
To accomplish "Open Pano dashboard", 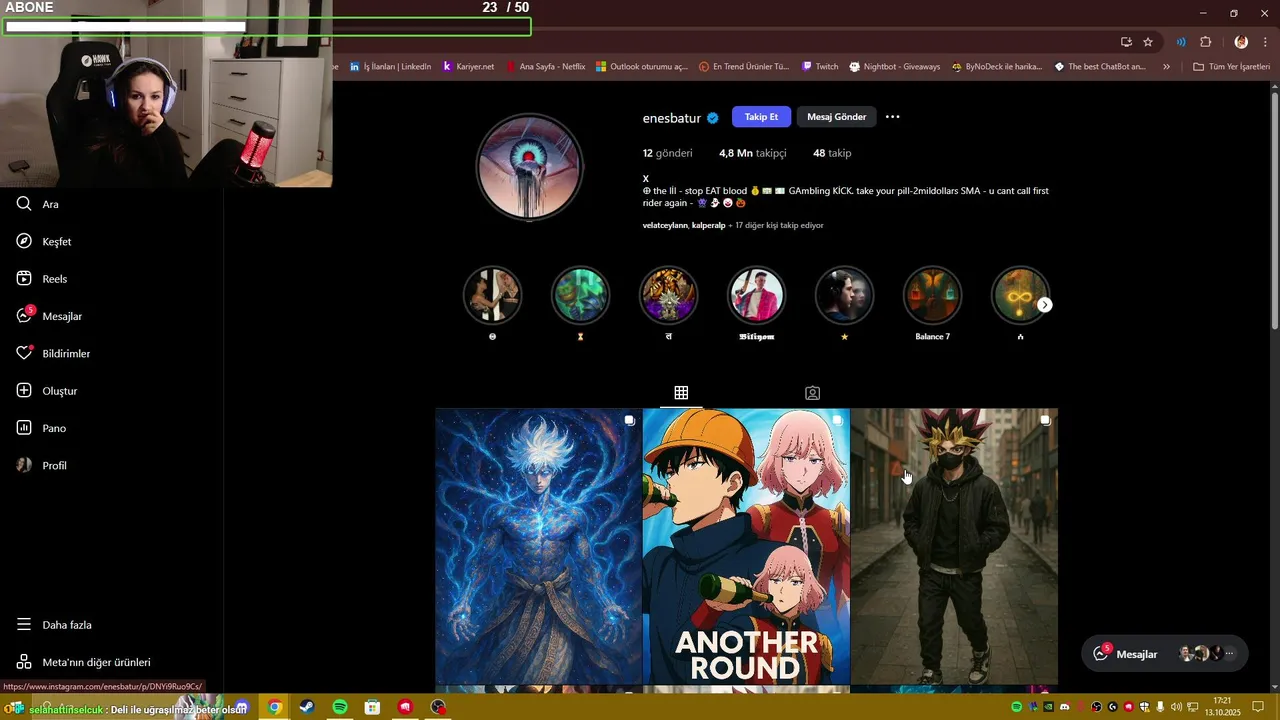I will (41, 428).
